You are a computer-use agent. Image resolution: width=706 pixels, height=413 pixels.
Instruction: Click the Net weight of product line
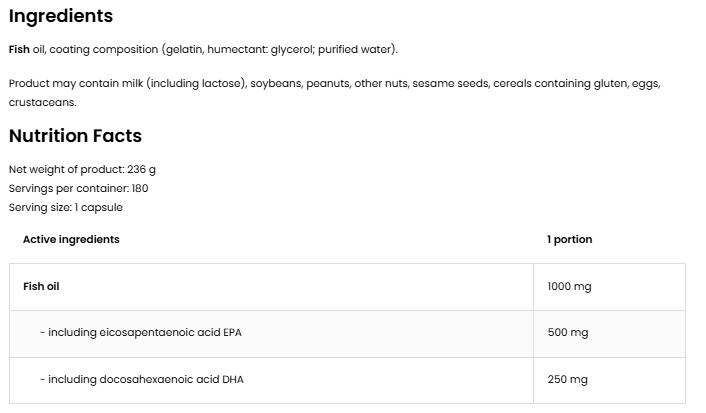pyautogui.click(x=82, y=169)
